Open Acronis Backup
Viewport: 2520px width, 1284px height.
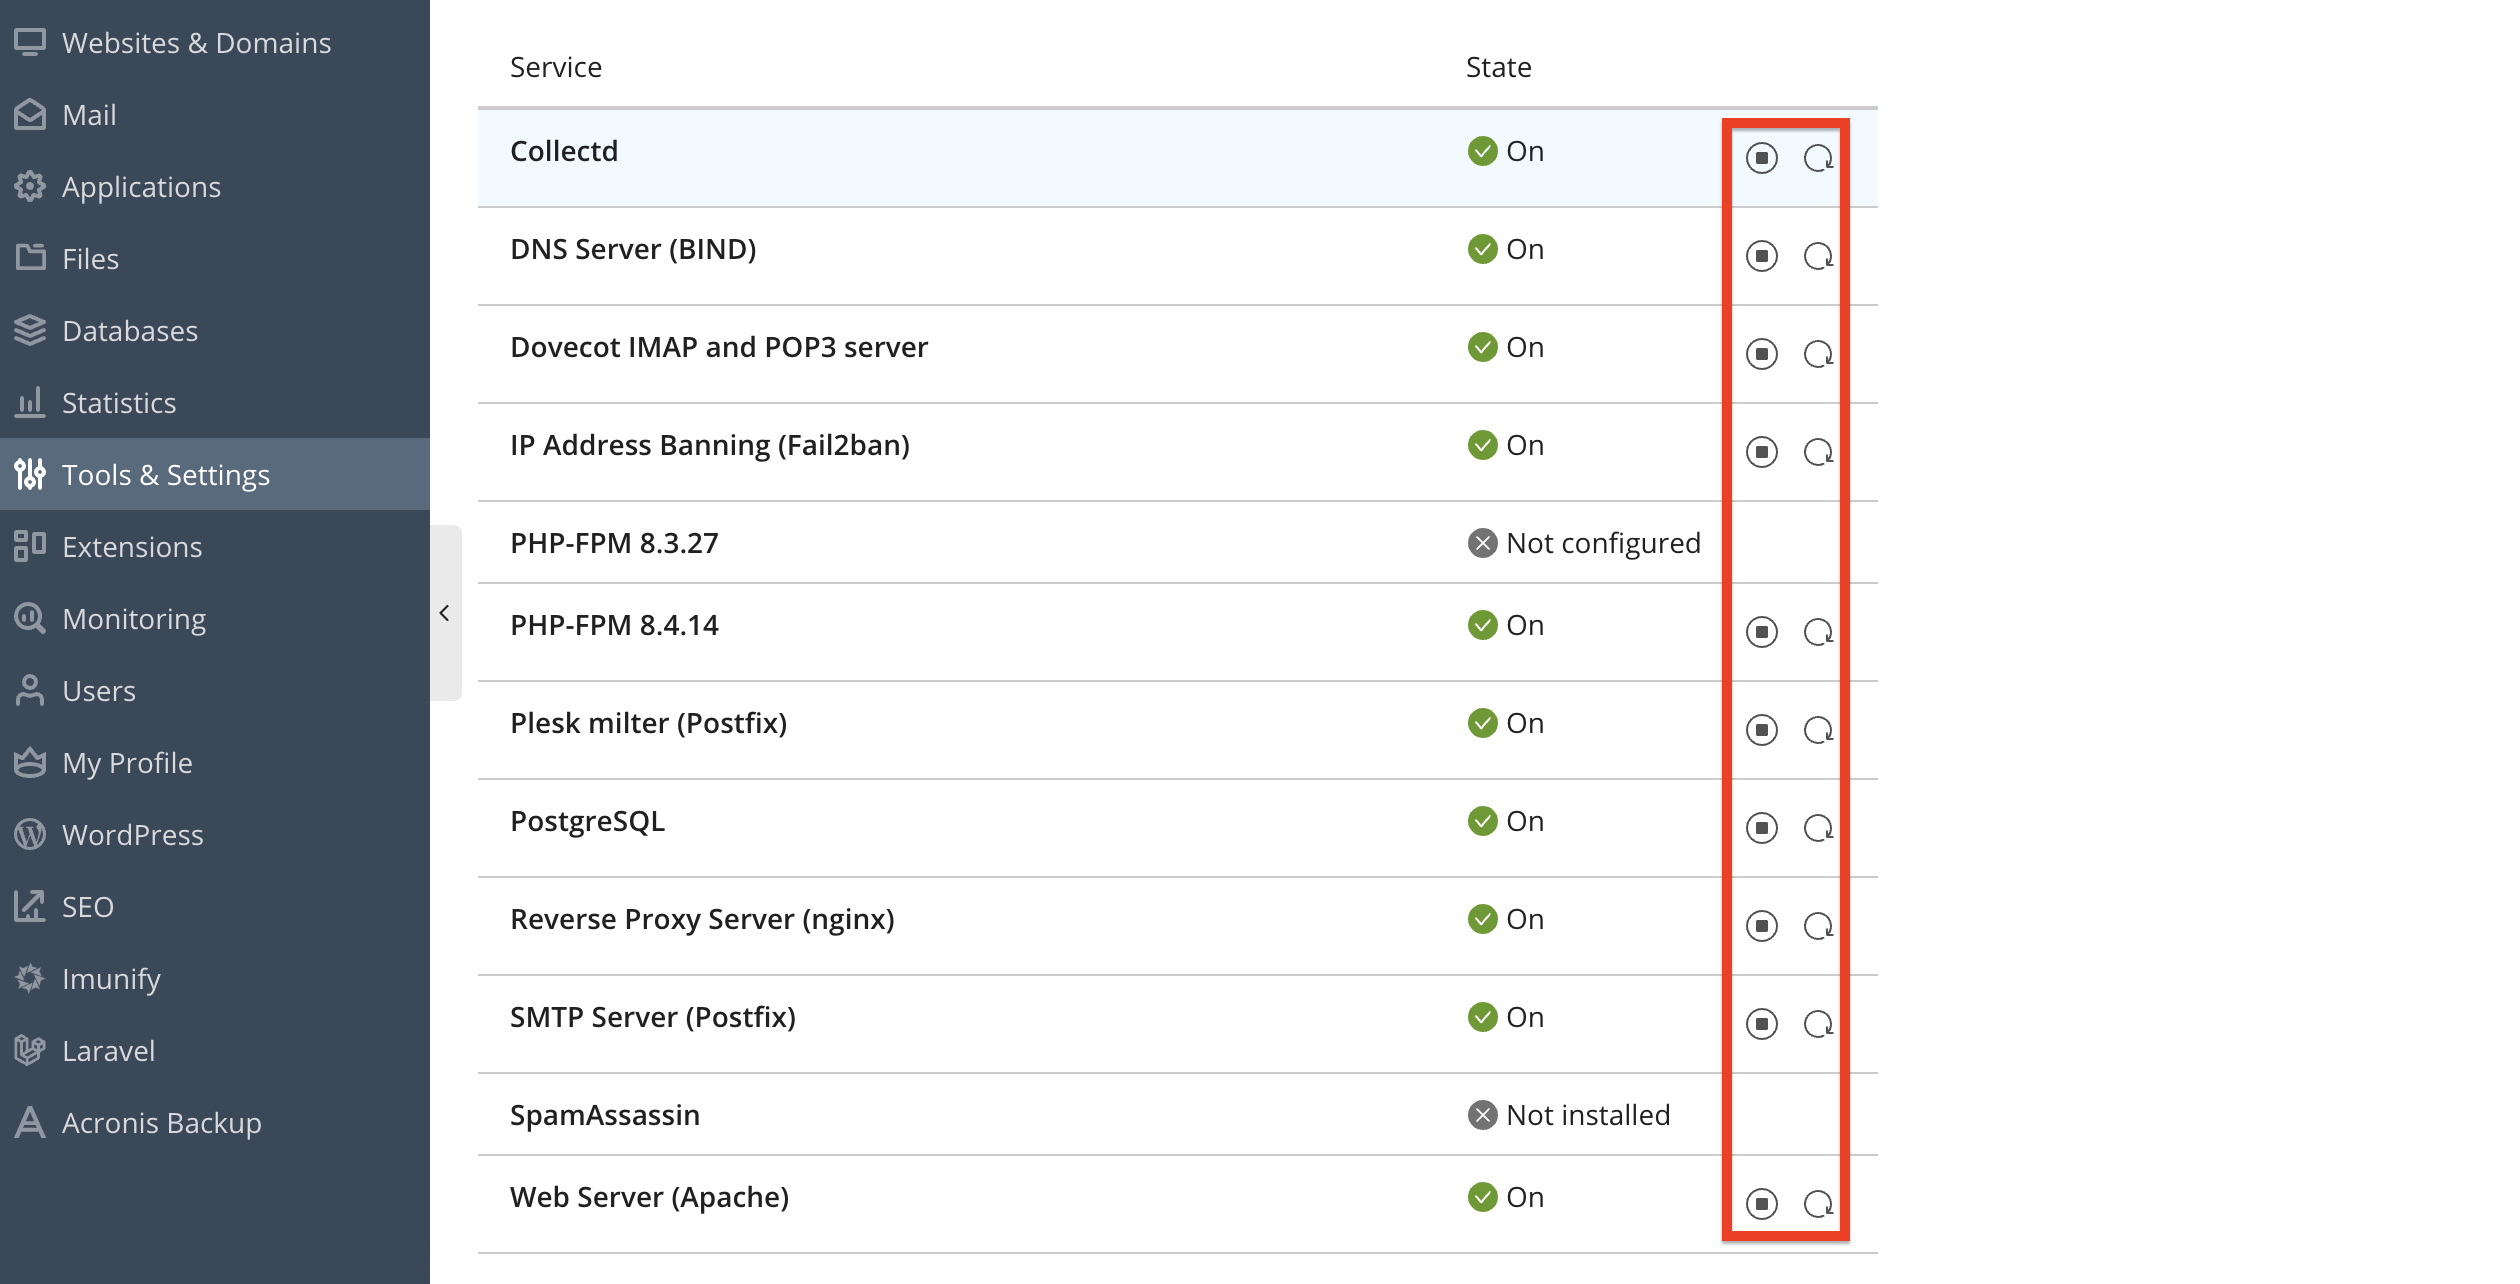(x=215, y=1123)
